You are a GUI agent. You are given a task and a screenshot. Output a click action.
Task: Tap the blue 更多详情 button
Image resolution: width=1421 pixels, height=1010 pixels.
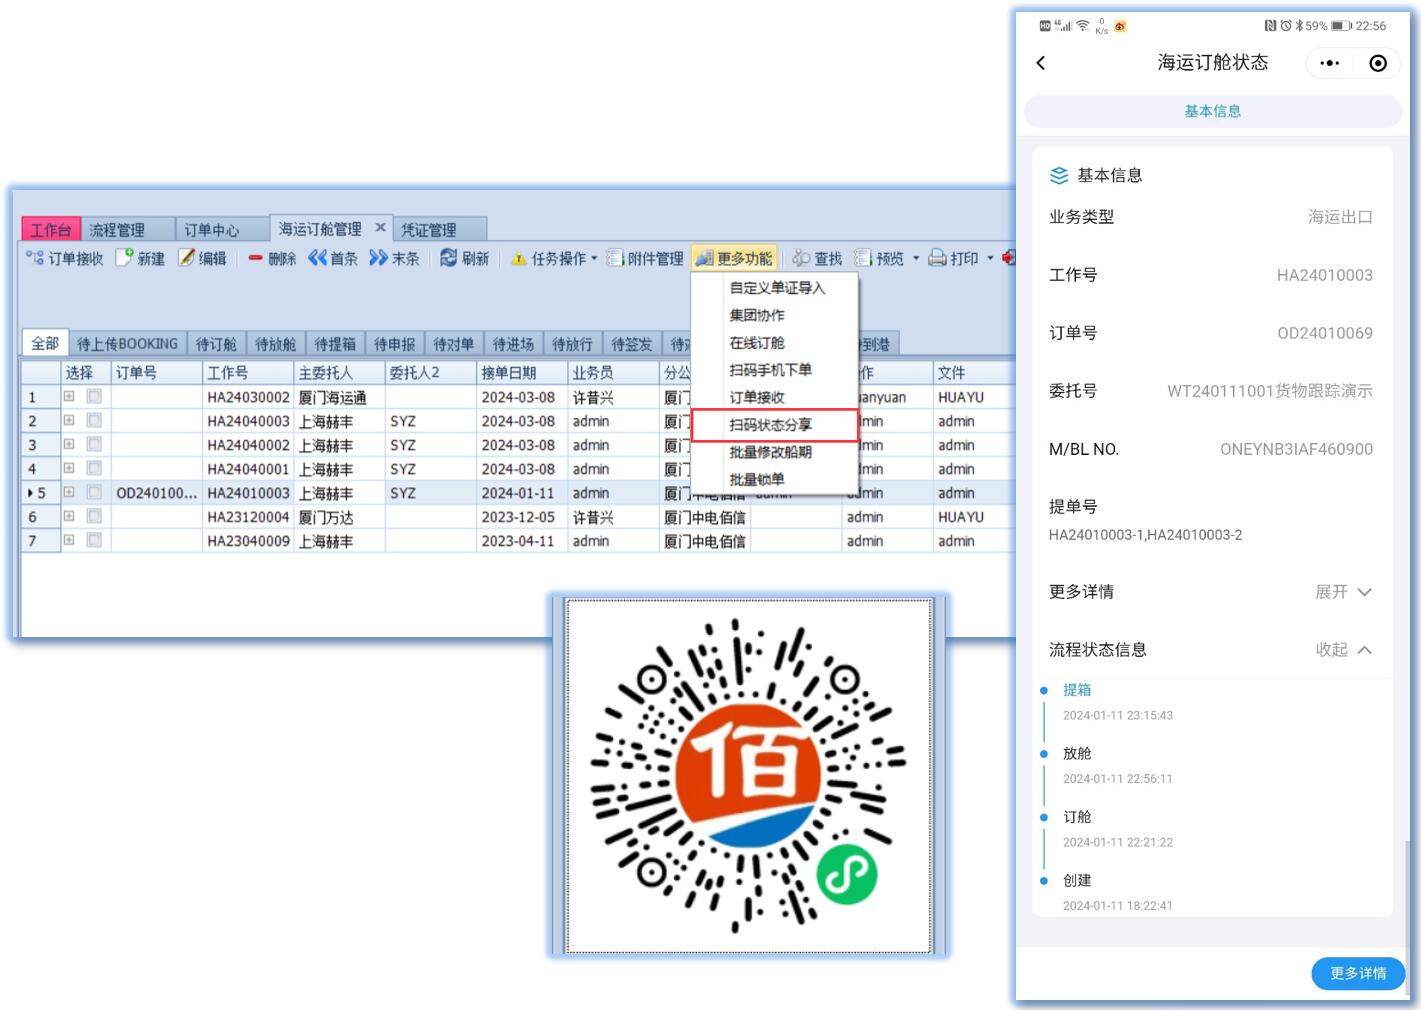click(x=1357, y=973)
